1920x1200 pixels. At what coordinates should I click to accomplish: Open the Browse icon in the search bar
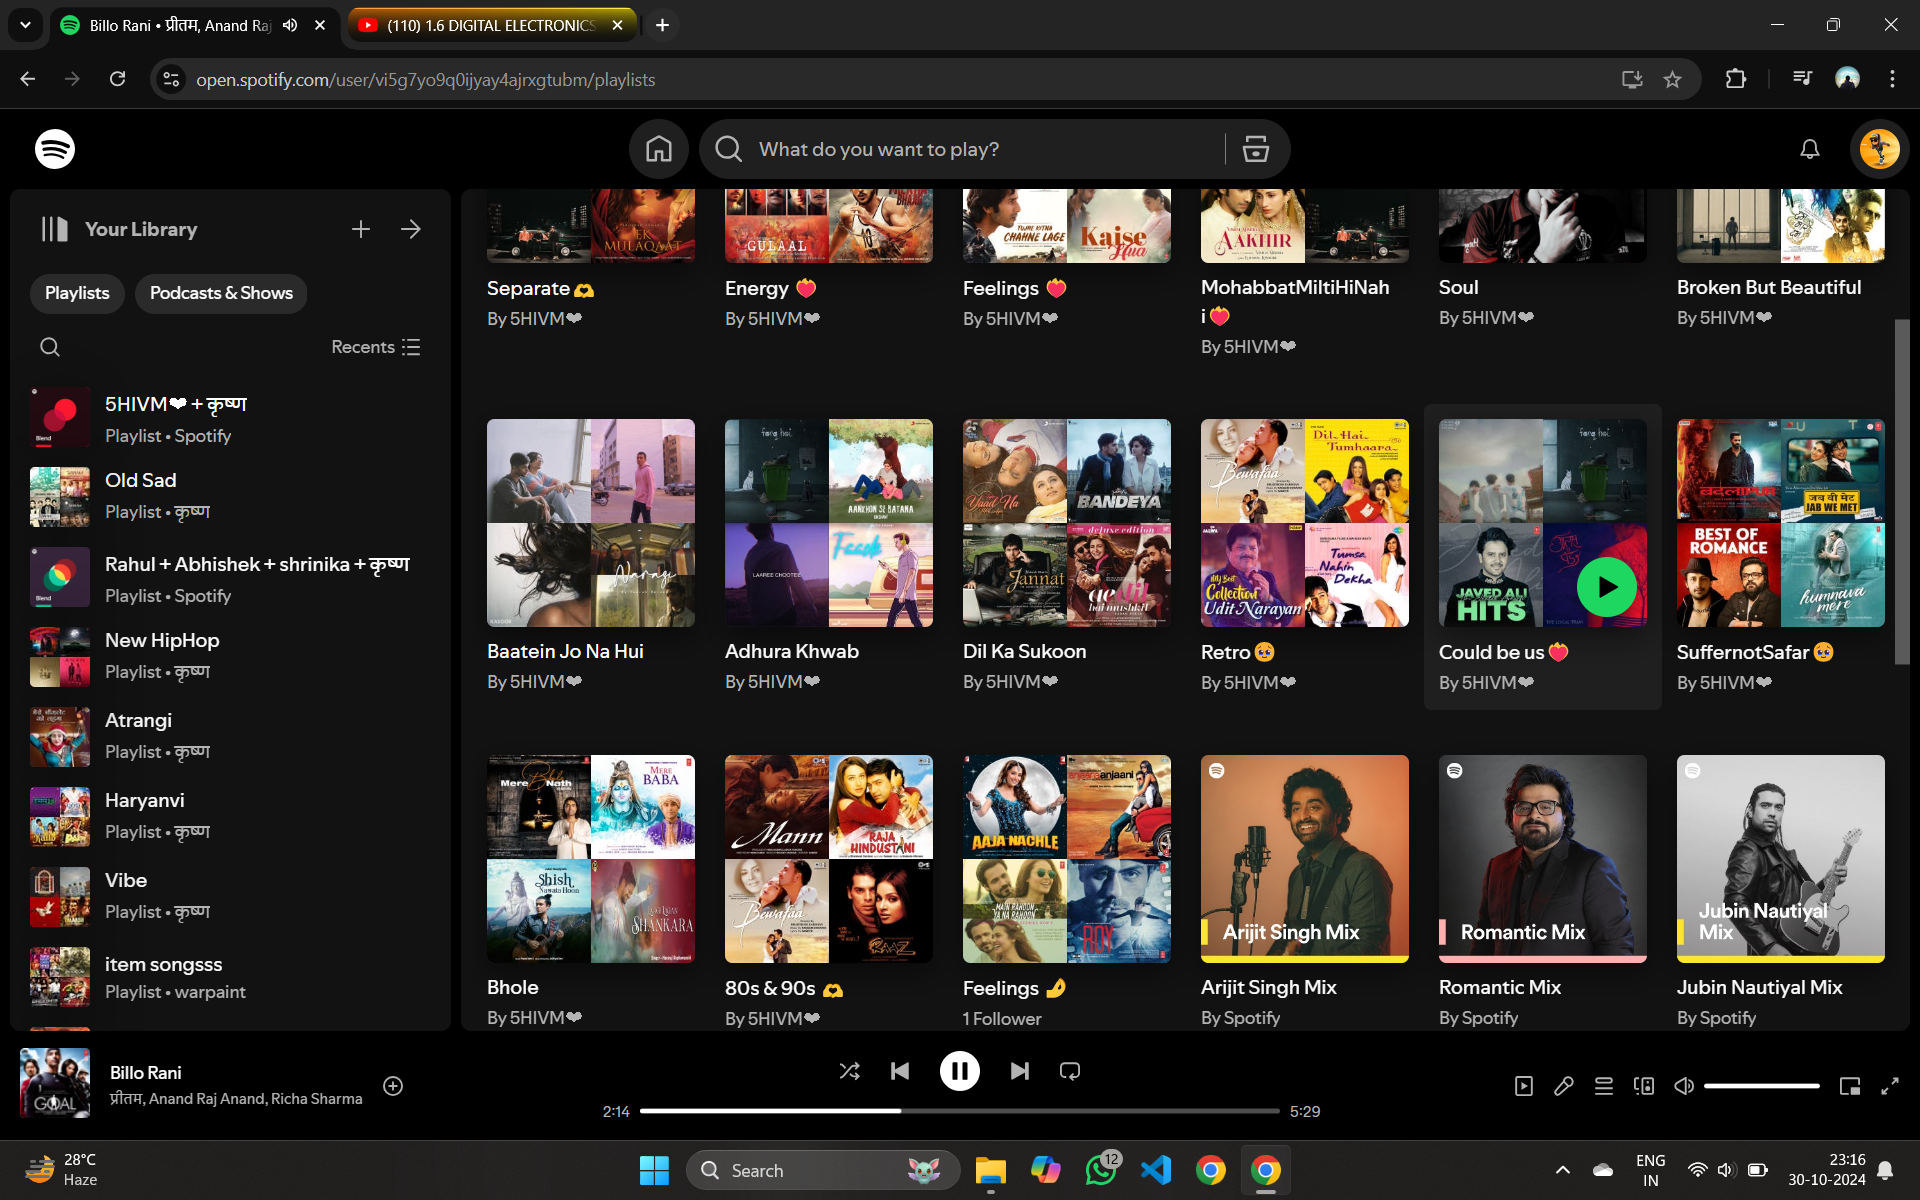click(x=1255, y=149)
